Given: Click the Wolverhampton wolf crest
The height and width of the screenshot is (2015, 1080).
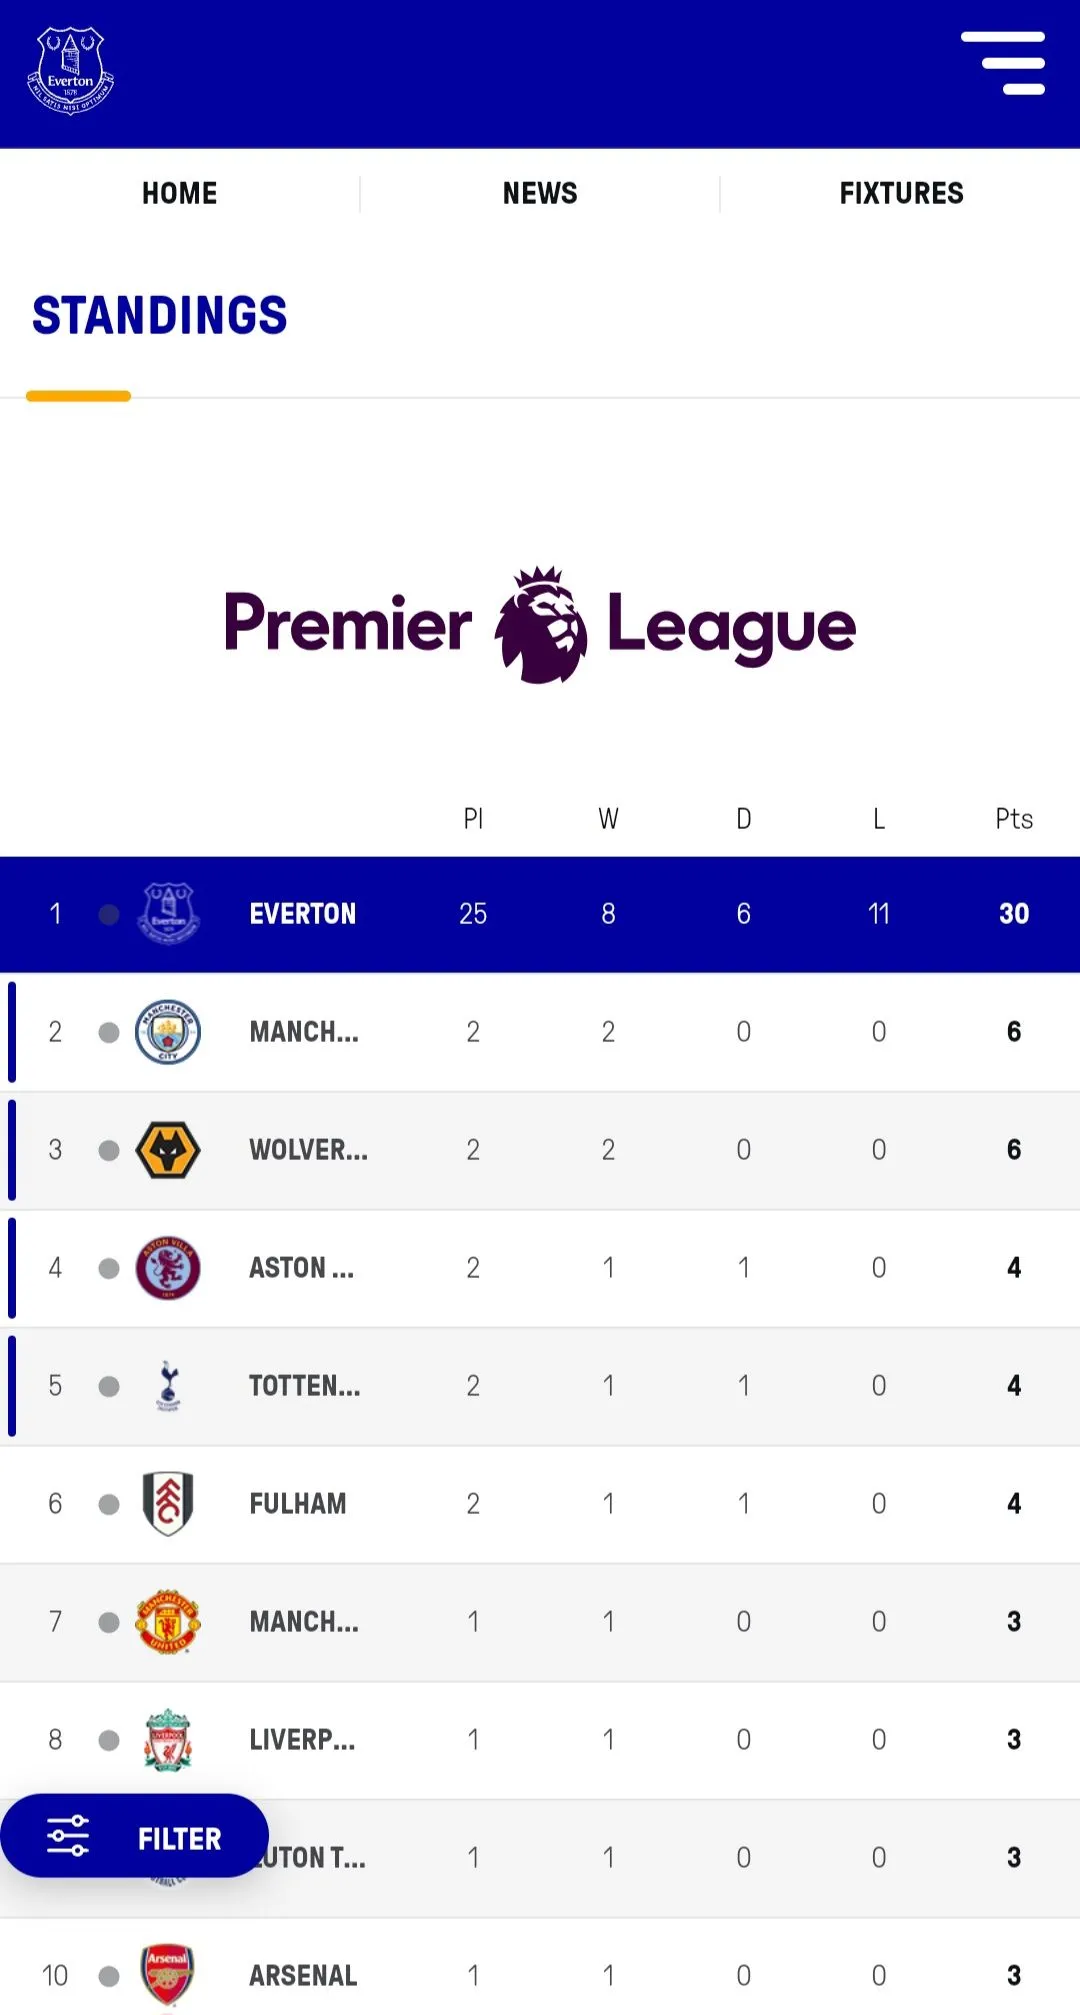Looking at the screenshot, I should click(x=168, y=1150).
